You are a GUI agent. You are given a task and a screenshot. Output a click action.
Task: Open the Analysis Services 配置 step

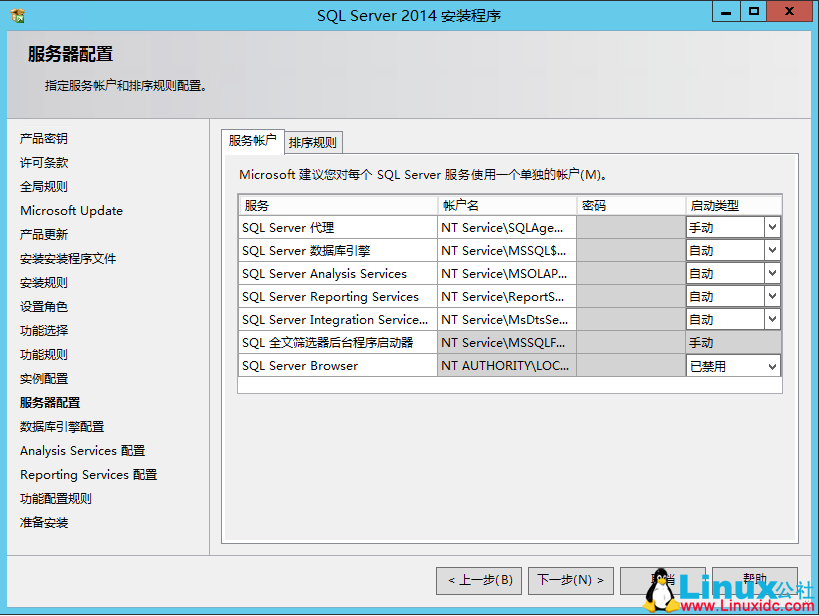click(81, 450)
